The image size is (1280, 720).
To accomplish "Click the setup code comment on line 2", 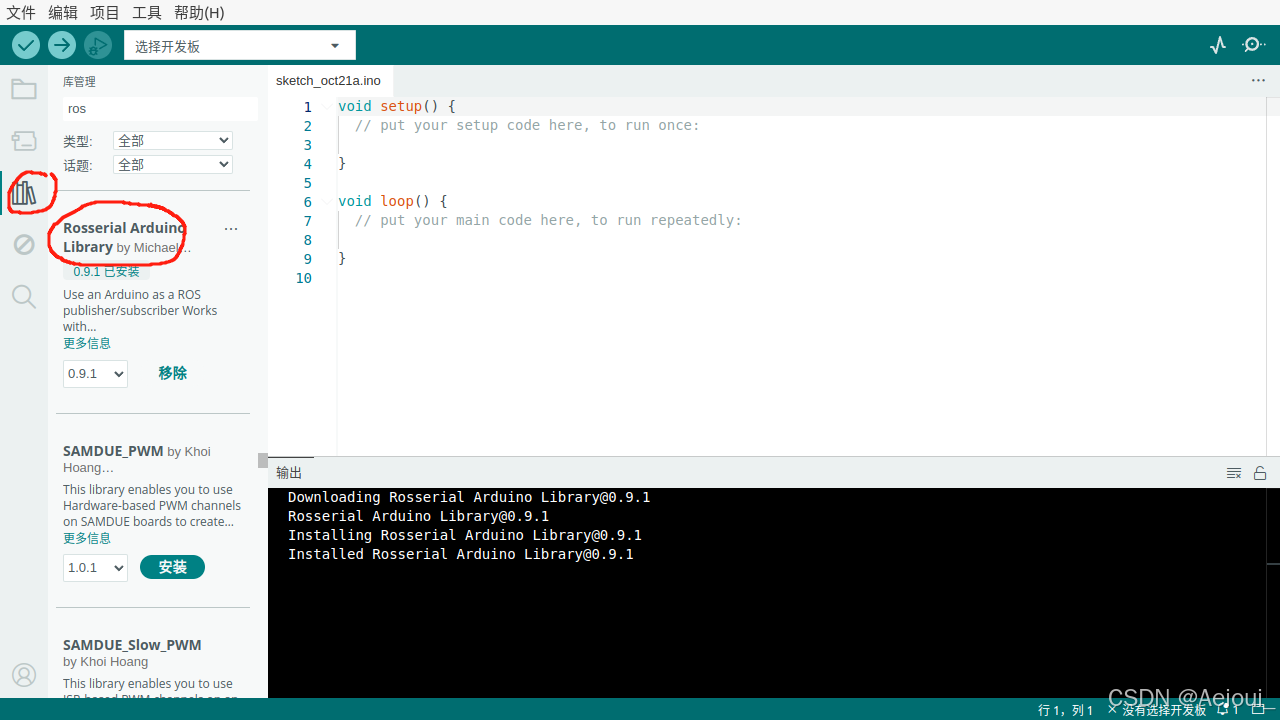I will tap(527, 125).
